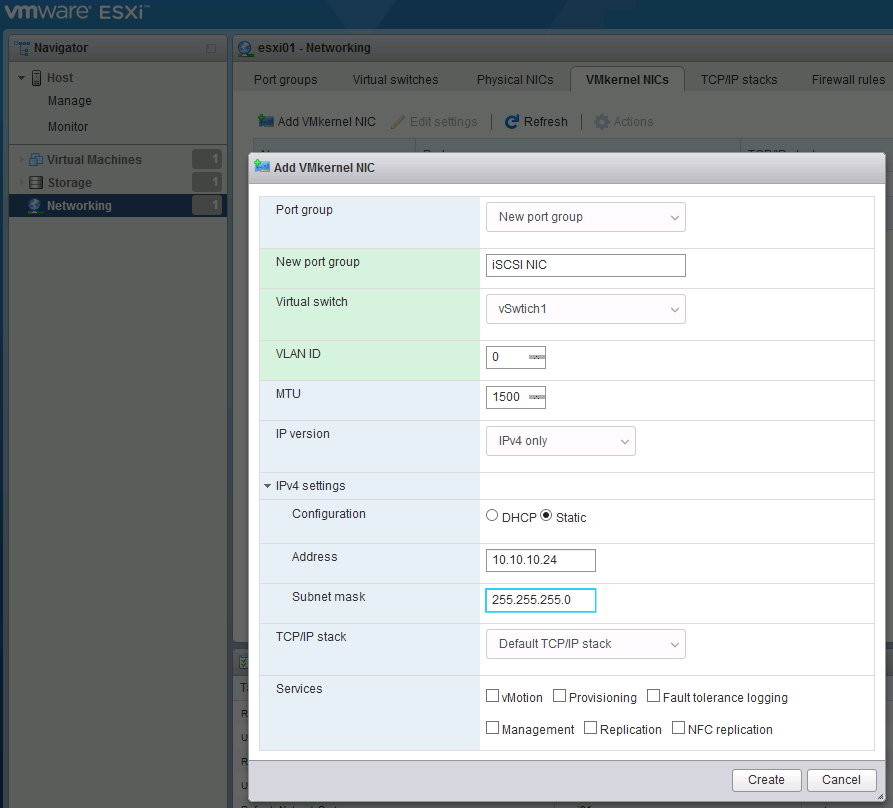Enable the Replication service checkbox

(x=591, y=728)
